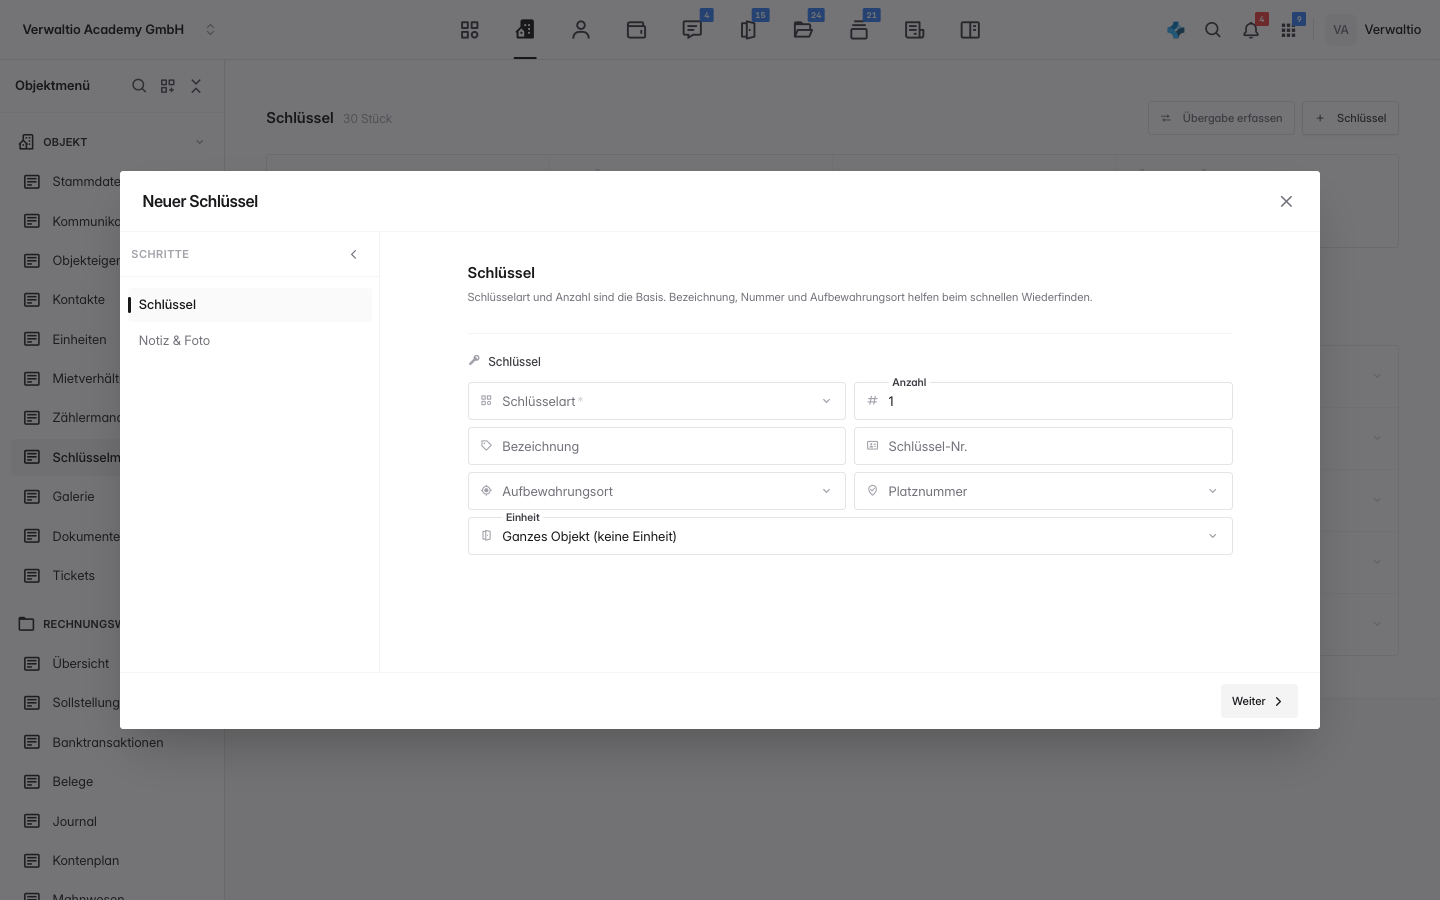The height and width of the screenshot is (900, 1440).
Task: Open the top navigation icon with badge 15
Action: click(x=748, y=30)
